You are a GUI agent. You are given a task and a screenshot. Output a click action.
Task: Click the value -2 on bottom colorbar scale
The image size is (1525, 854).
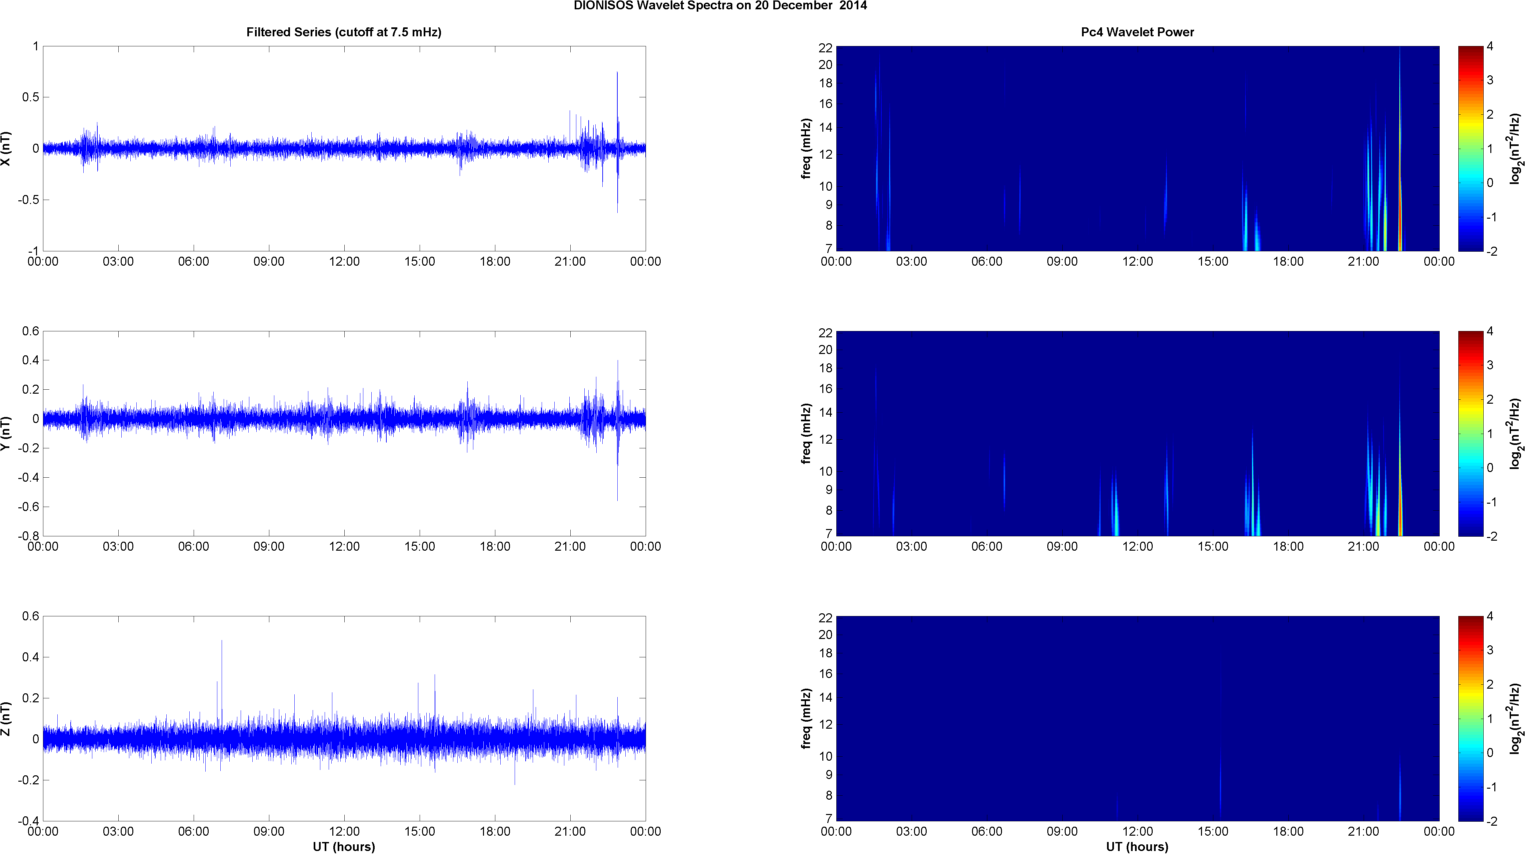pos(1491,821)
